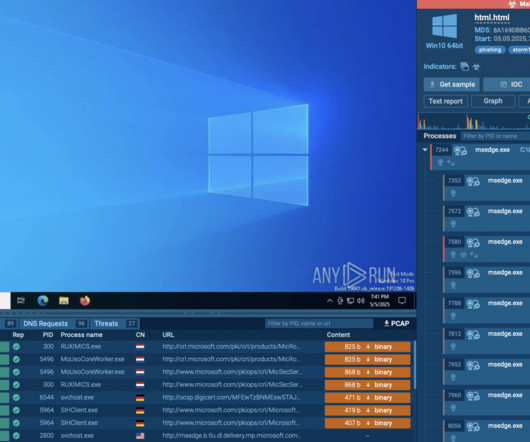The width and height of the screenshot is (530, 442).
Task: Download the PCAP file
Action: click(x=396, y=323)
